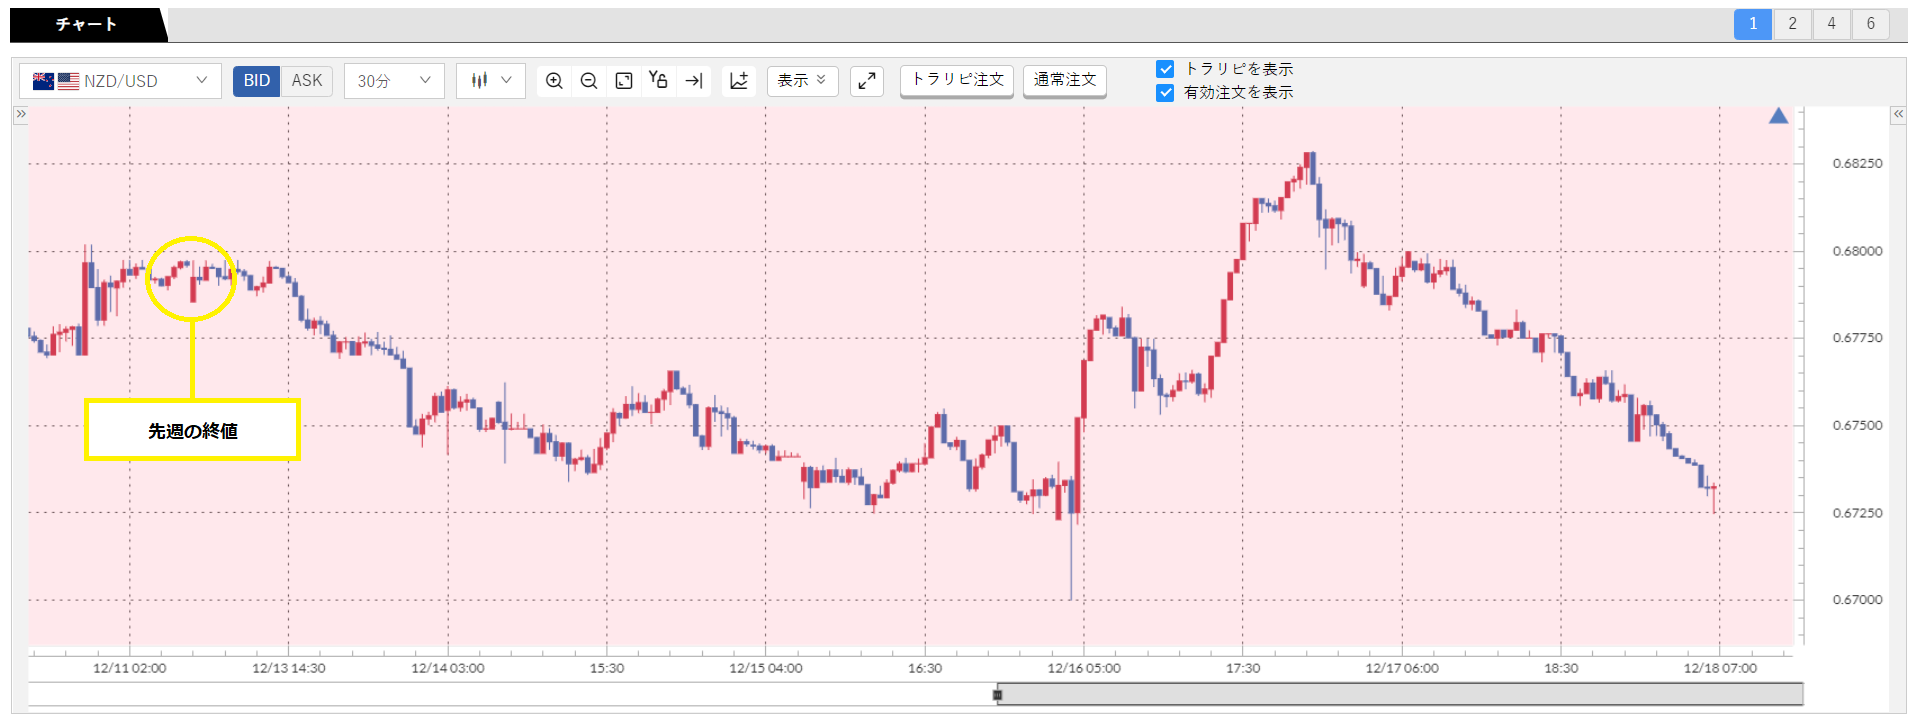This screenshot has width=1919, height=721.
Task: Click the fit-to-view square icon
Action: (624, 81)
